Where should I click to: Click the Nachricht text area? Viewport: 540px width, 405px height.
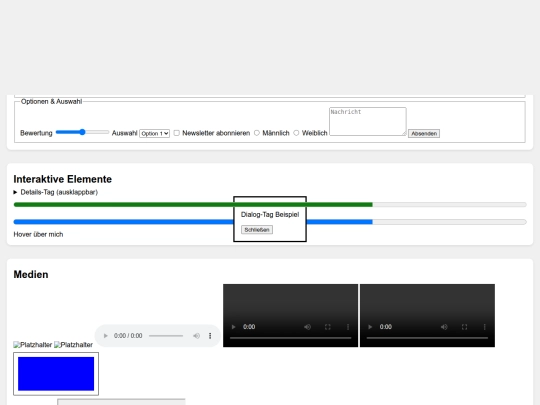[368, 121]
